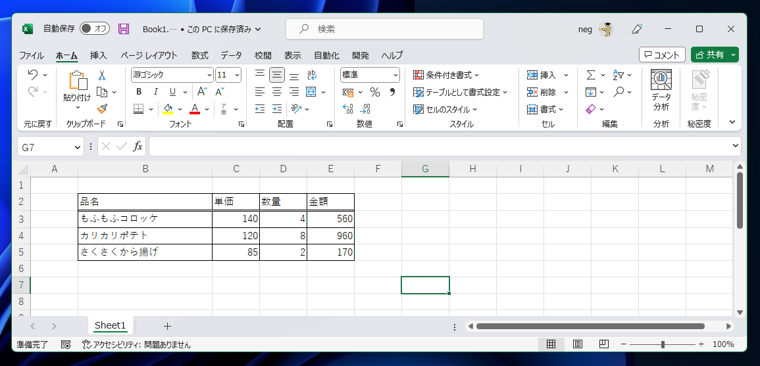The image size is (760, 366).
Task: Toggle top vertical alignment
Action: 260,75
